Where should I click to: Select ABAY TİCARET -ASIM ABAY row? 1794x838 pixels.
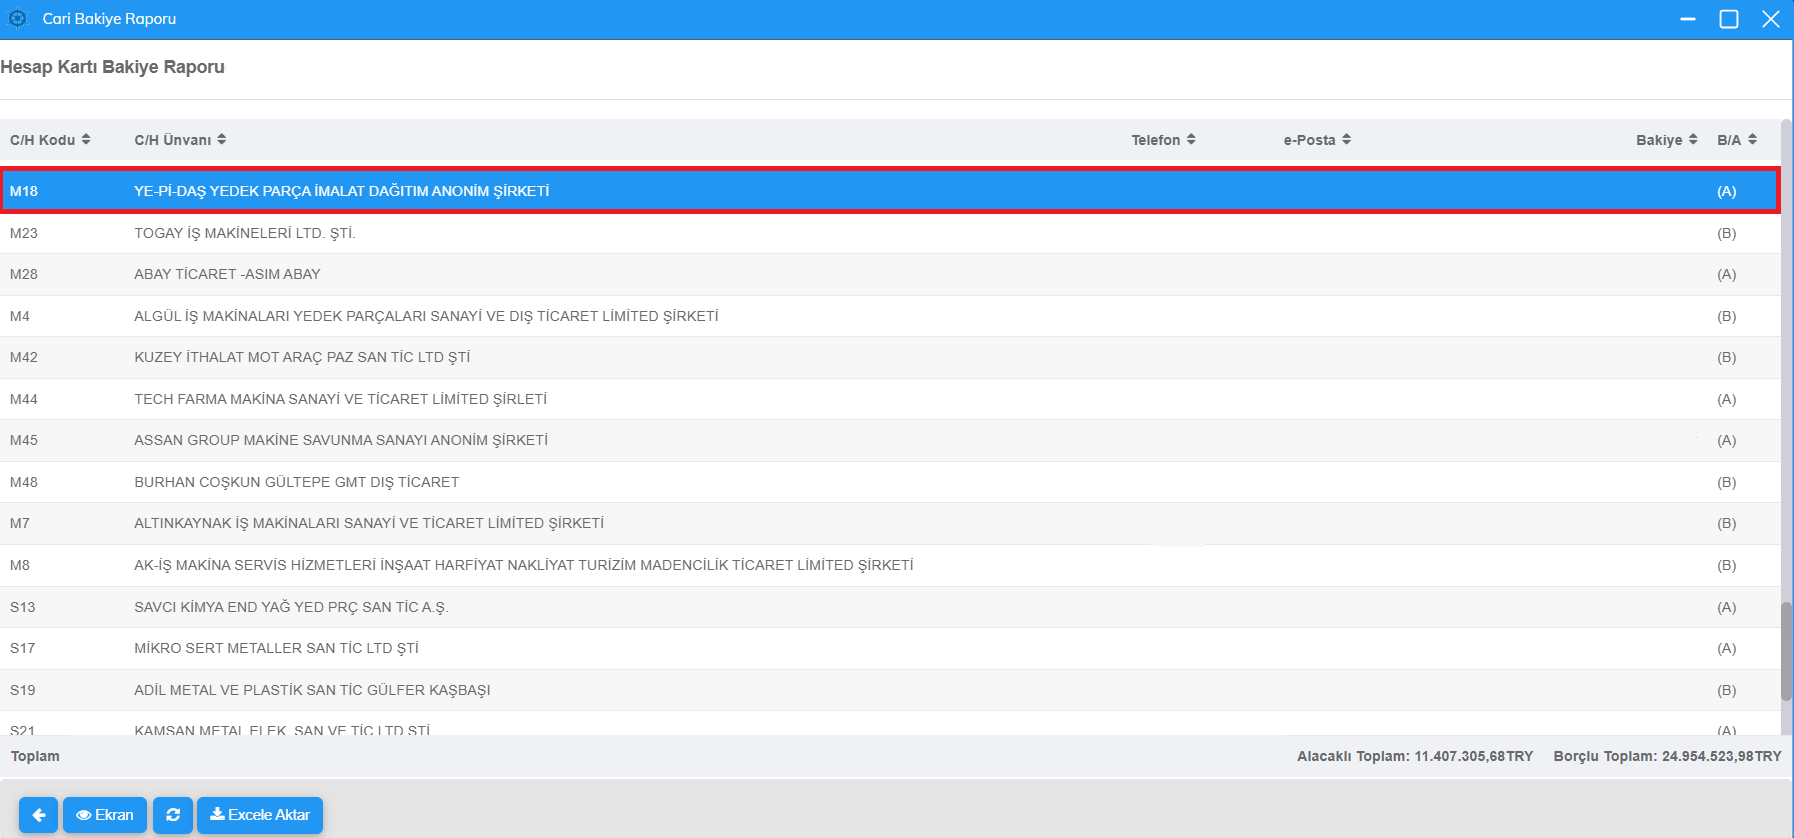click(890, 274)
